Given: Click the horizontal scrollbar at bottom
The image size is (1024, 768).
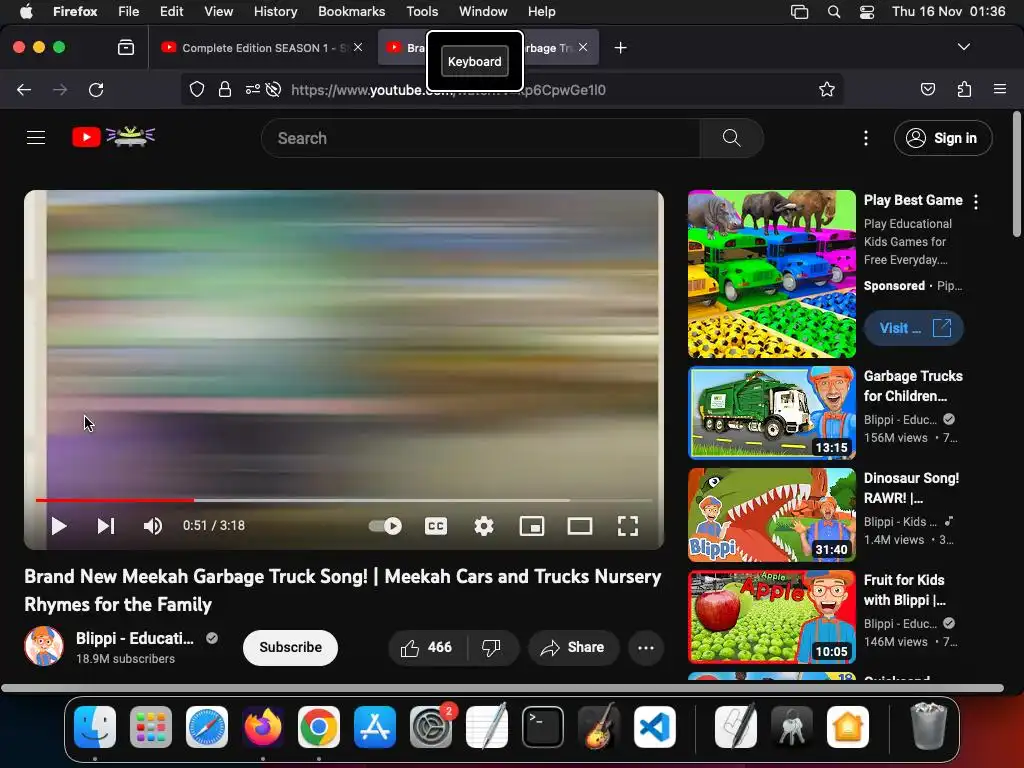Looking at the screenshot, I should click(502, 688).
